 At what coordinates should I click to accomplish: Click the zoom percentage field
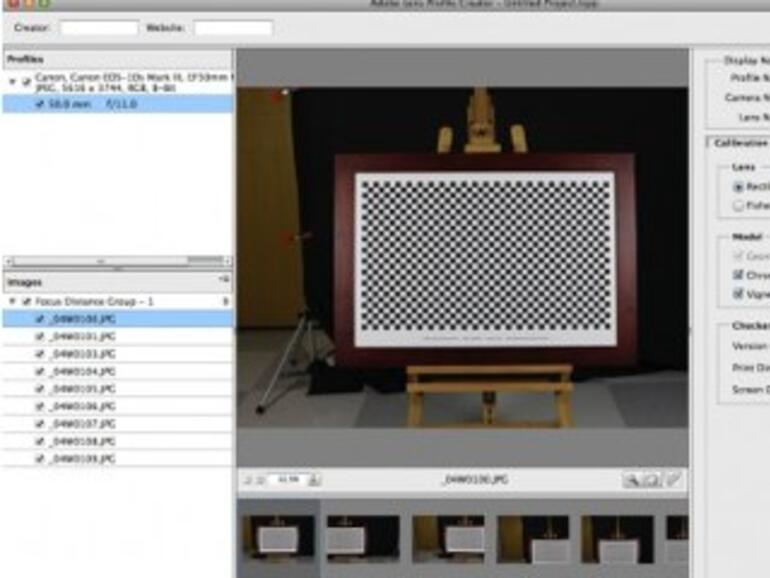point(289,479)
